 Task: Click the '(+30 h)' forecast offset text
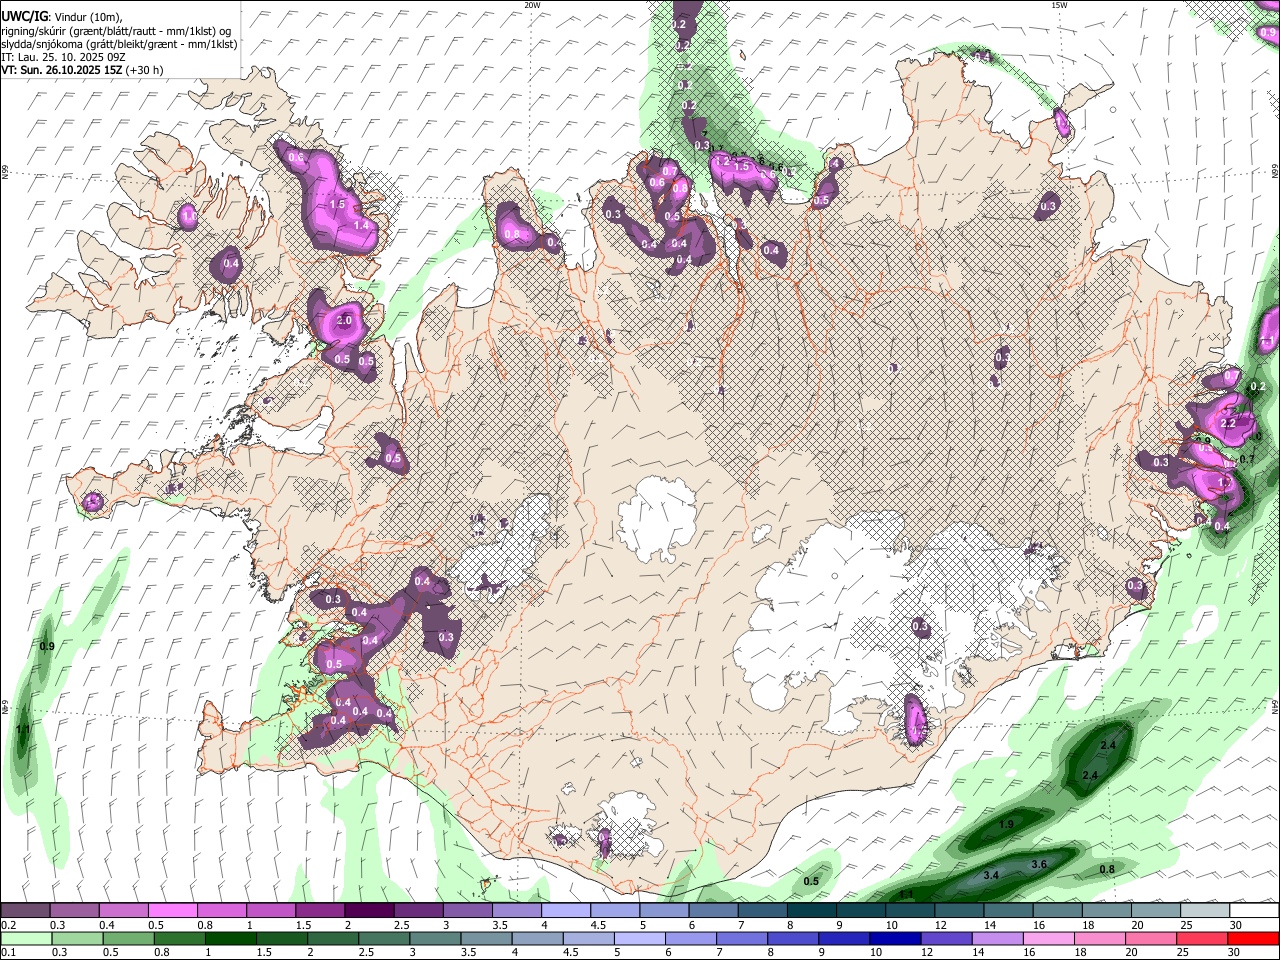[144, 70]
